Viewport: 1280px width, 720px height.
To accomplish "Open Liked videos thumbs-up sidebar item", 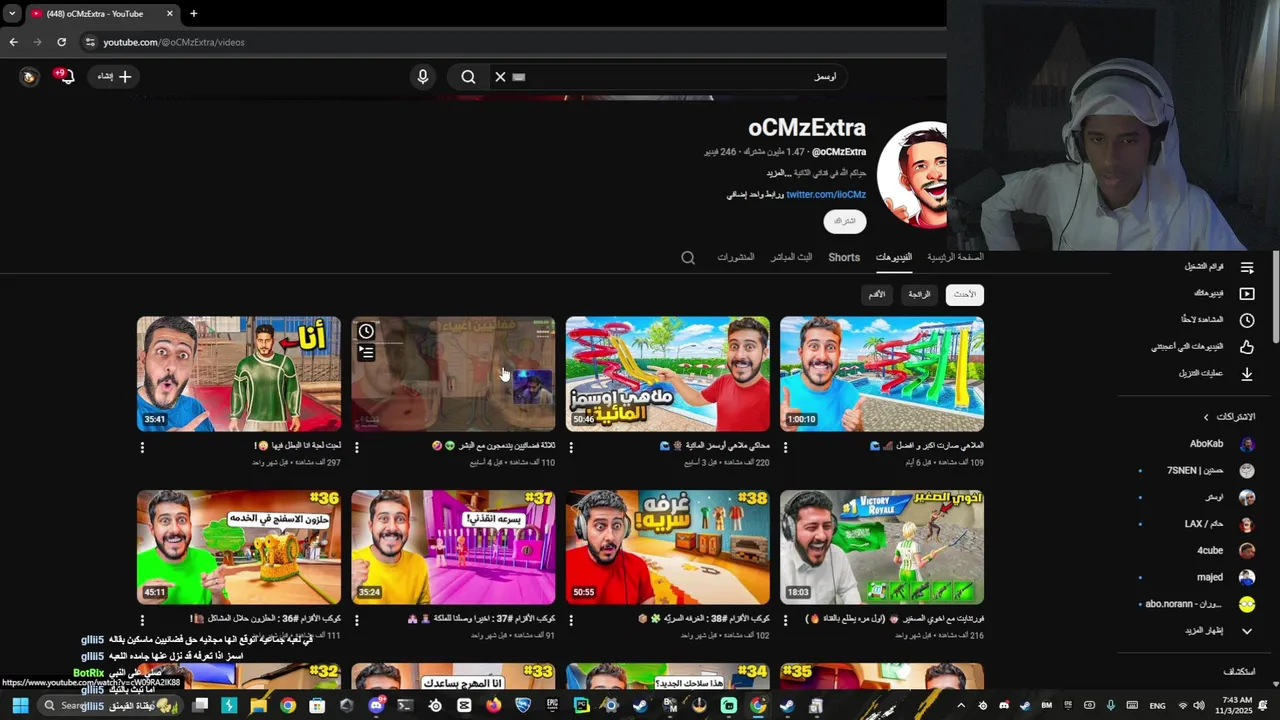I will pos(1200,347).
